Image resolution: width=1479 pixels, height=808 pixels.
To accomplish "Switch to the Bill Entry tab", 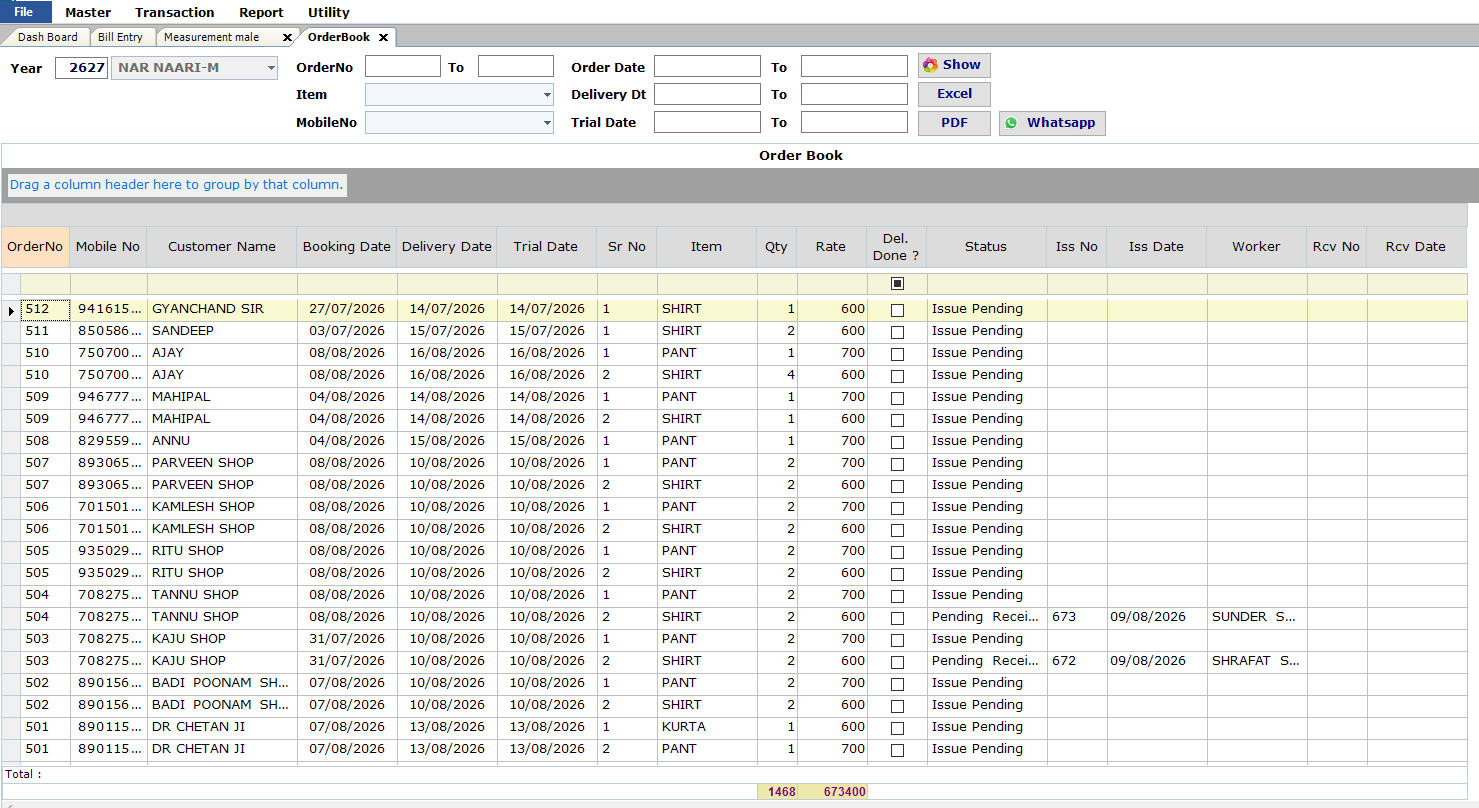I will tap(120, 37).
